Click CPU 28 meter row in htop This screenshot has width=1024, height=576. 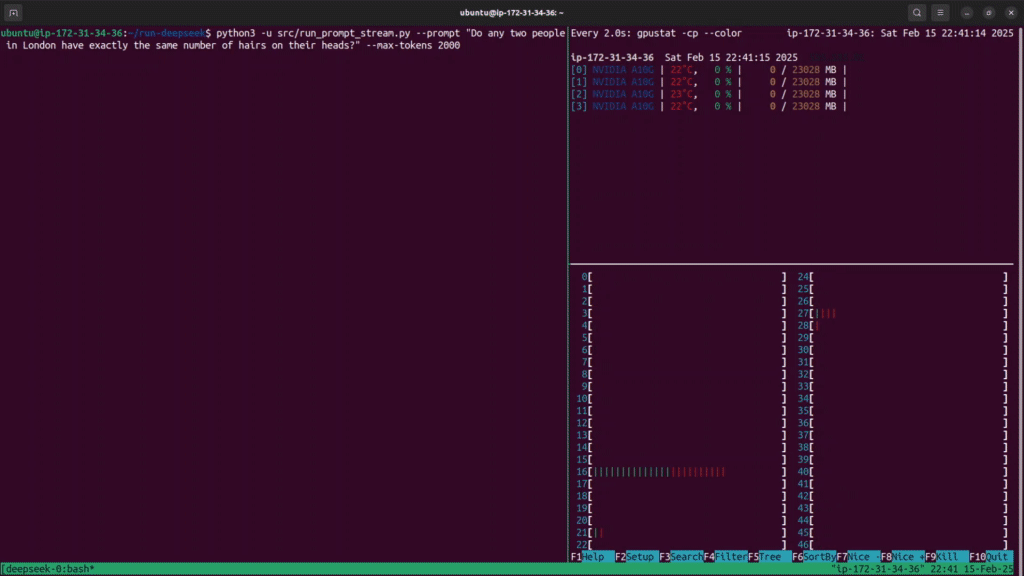[903, 325]
